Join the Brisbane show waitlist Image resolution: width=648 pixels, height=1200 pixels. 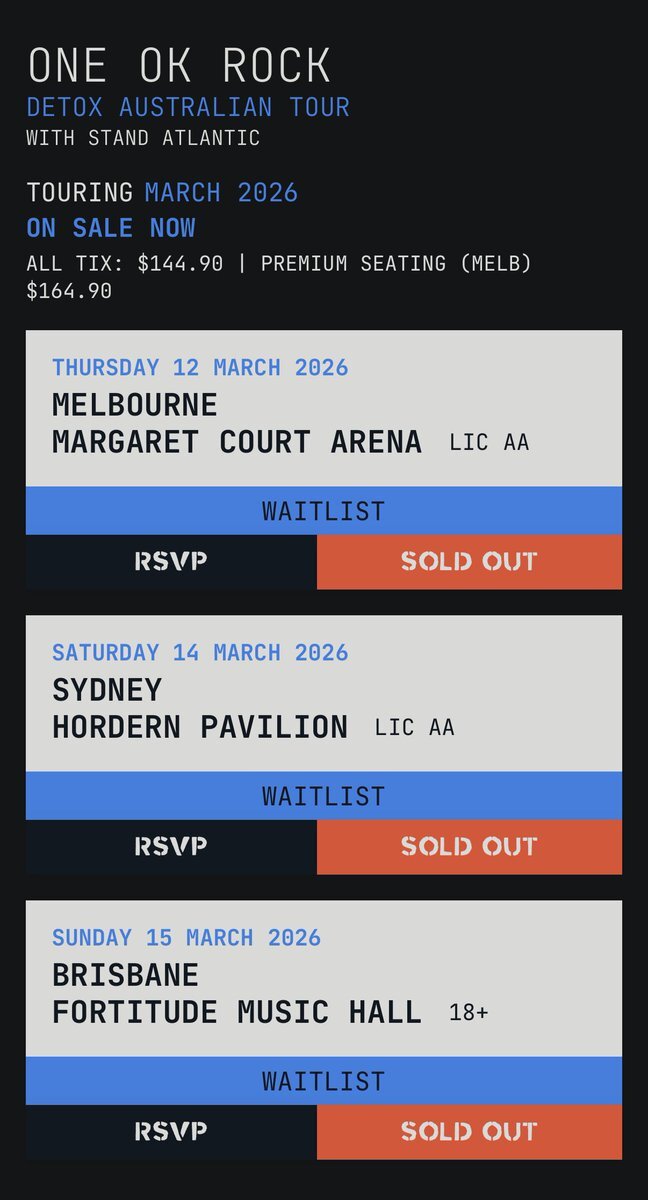pyautogui.click(x=323, y=1081)
